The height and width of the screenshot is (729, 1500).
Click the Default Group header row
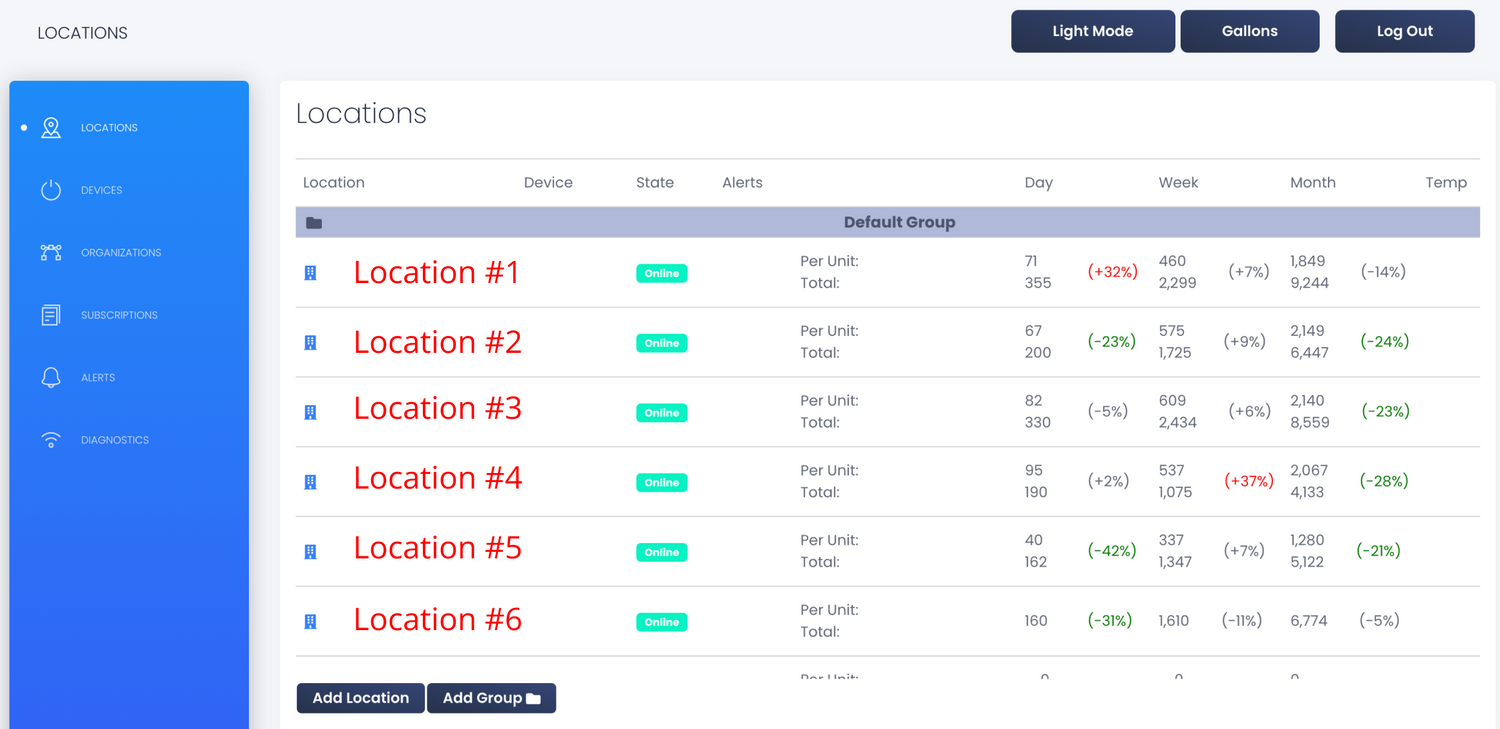898,222
